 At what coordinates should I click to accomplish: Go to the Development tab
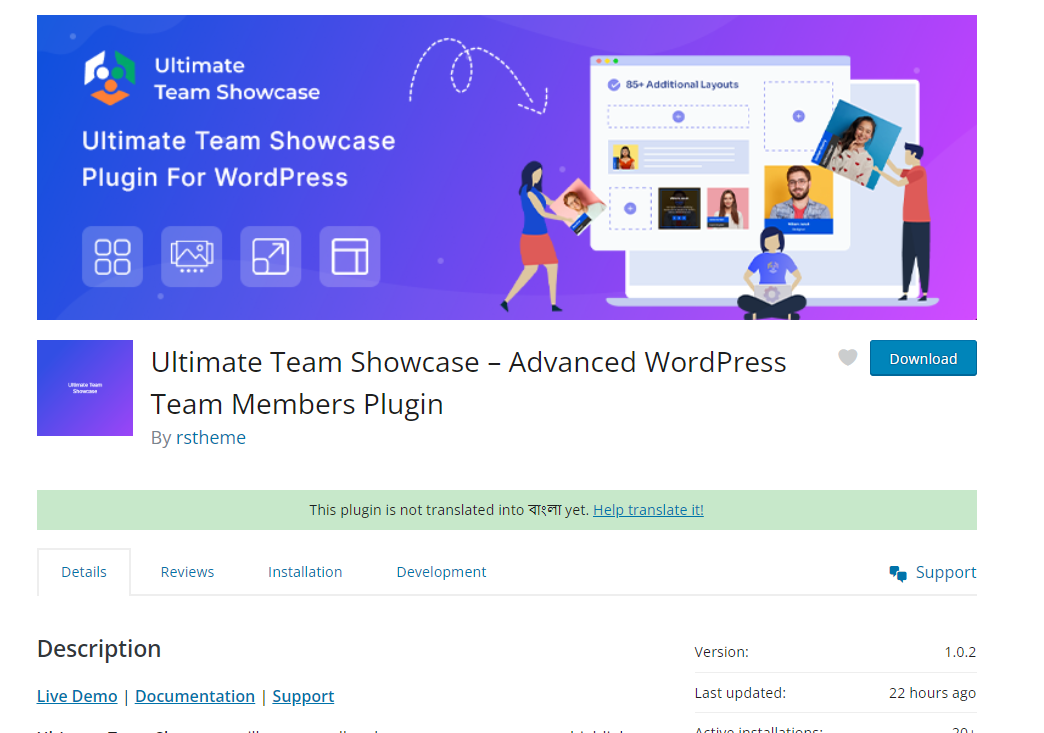441,572
